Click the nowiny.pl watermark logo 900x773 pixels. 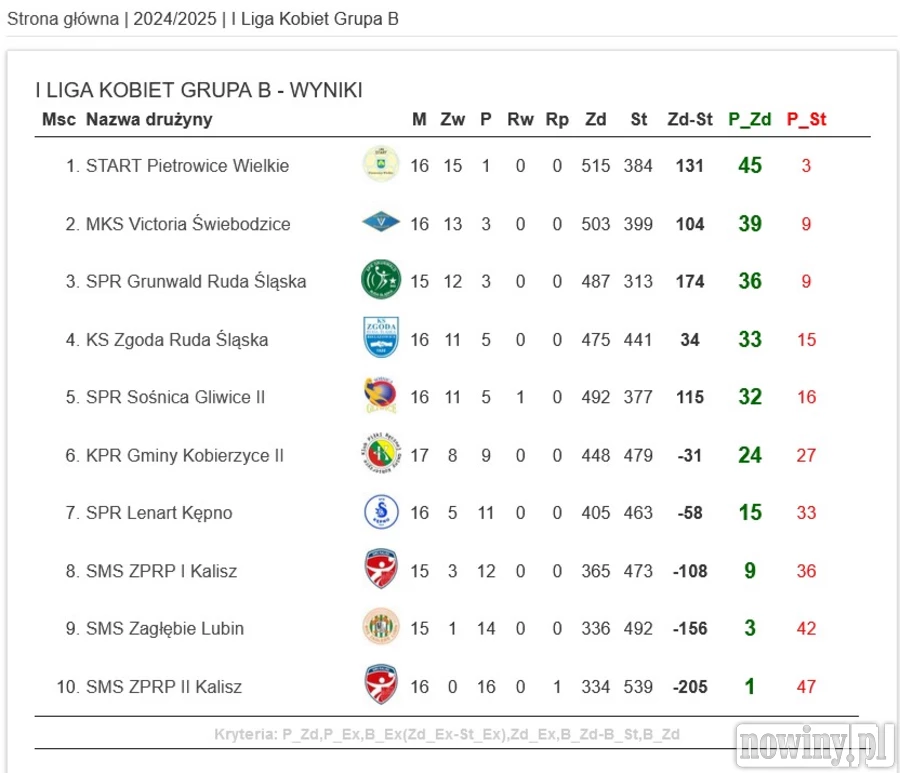(x=812, y=744)
